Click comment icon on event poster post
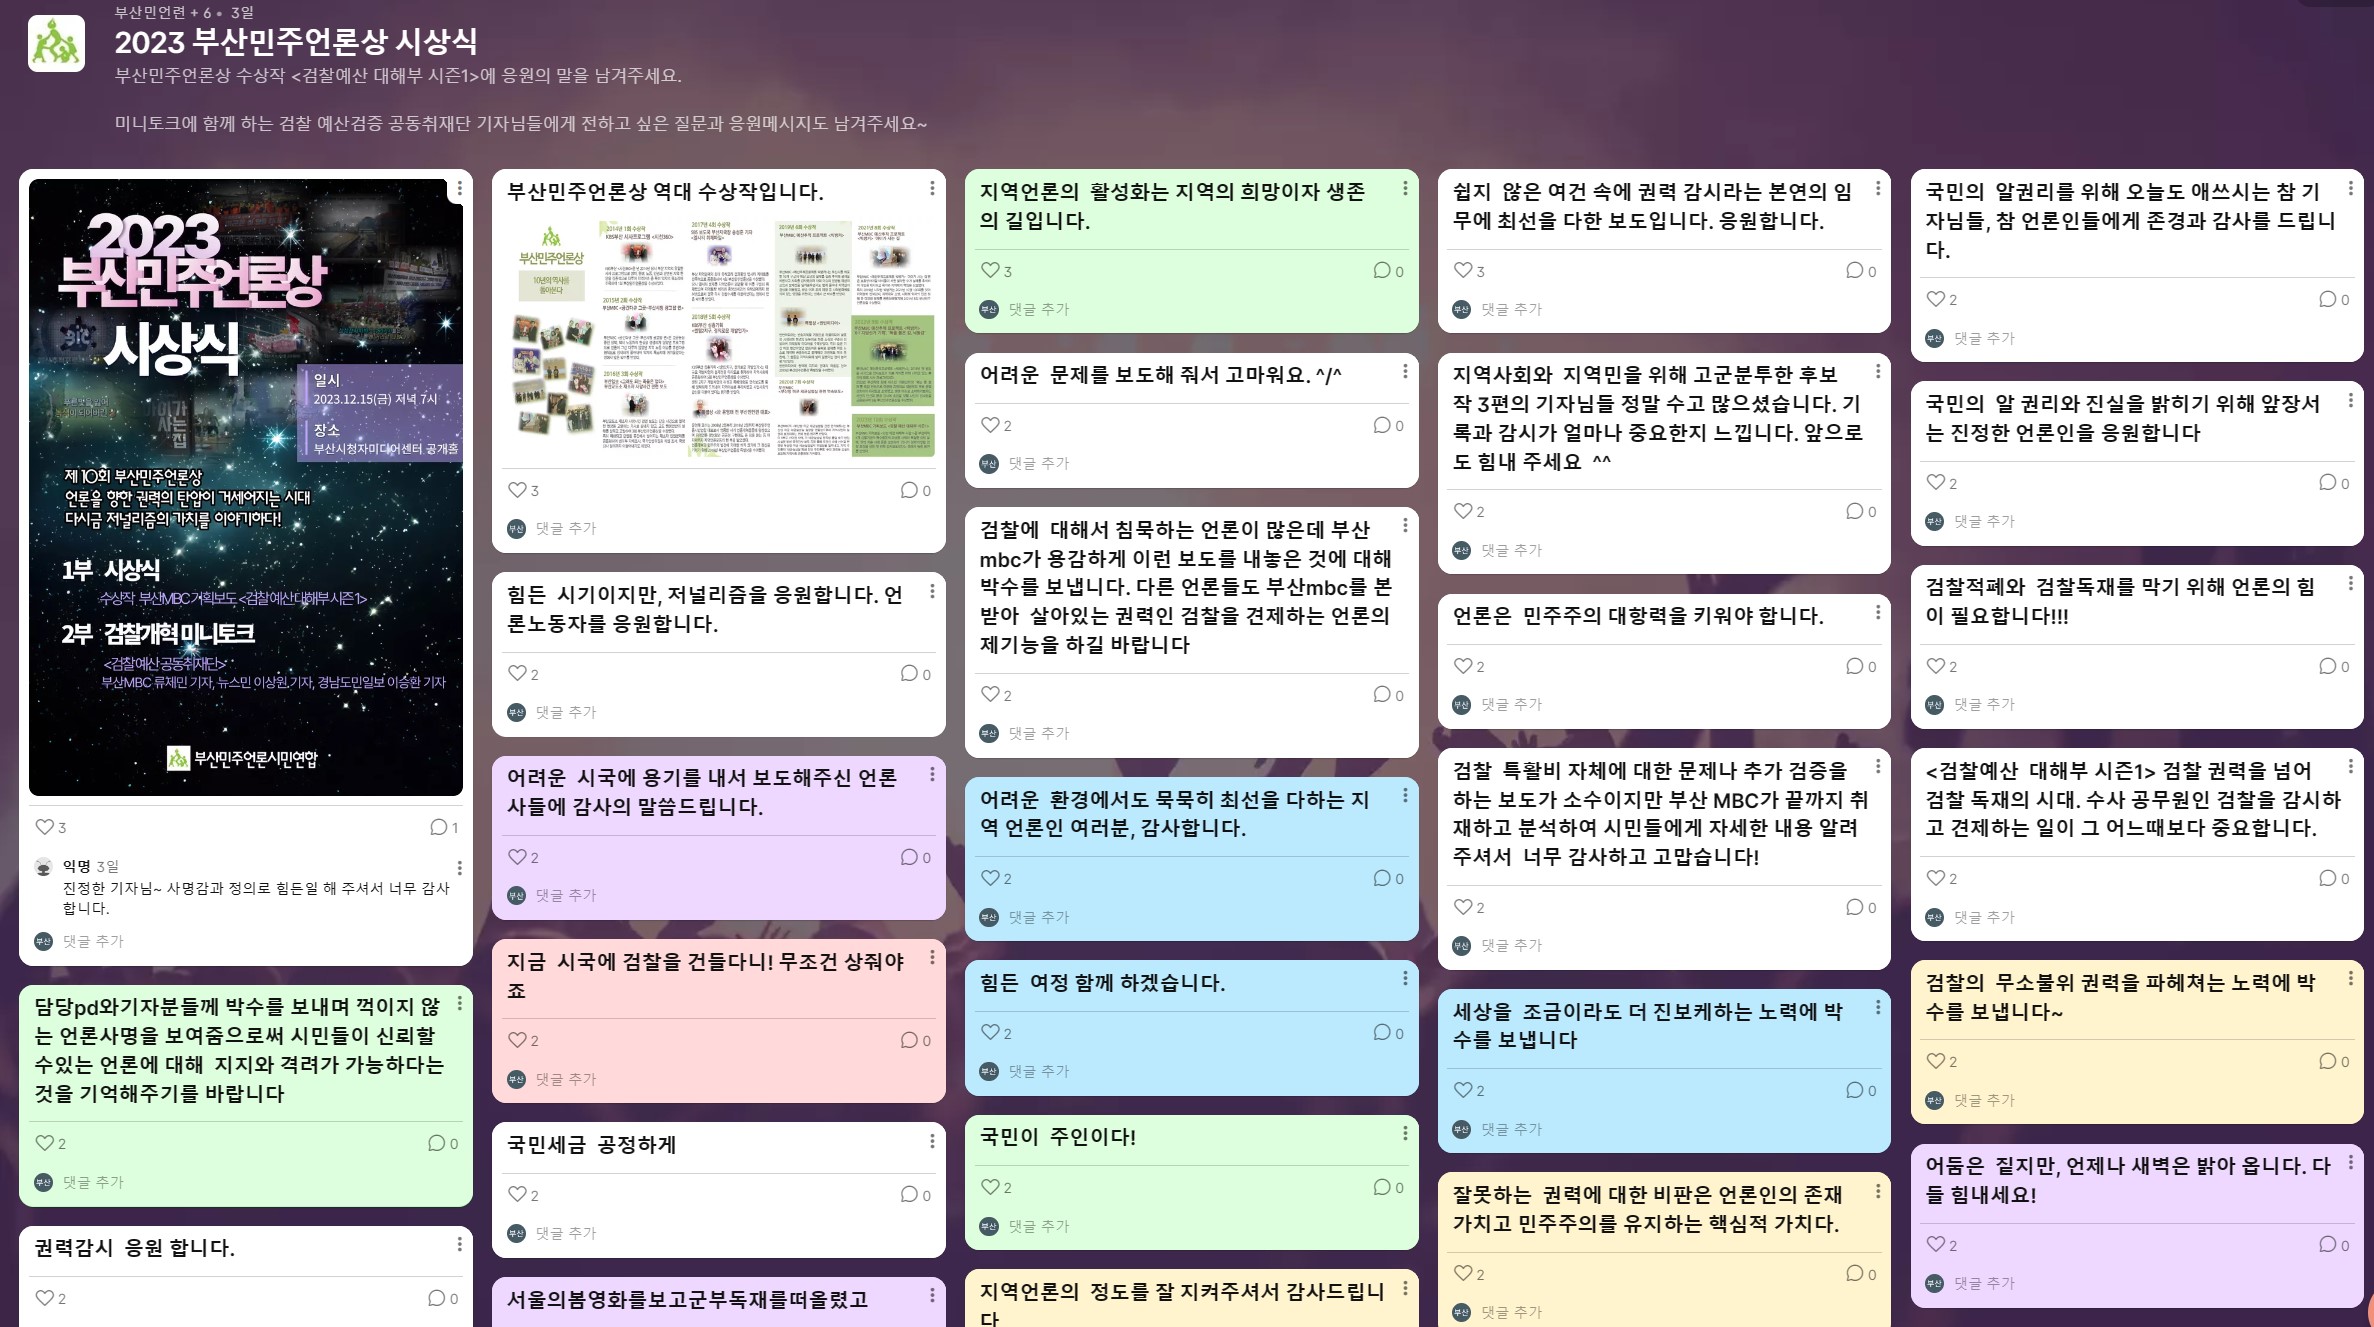 [x=438, y=827]
